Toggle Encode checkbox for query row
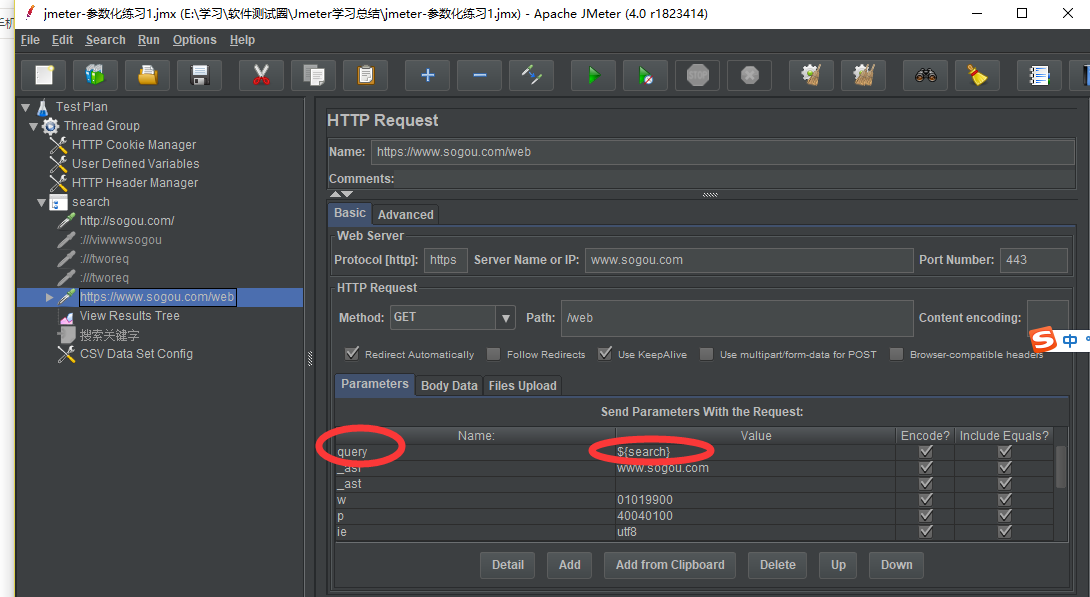 click(925, 452)
